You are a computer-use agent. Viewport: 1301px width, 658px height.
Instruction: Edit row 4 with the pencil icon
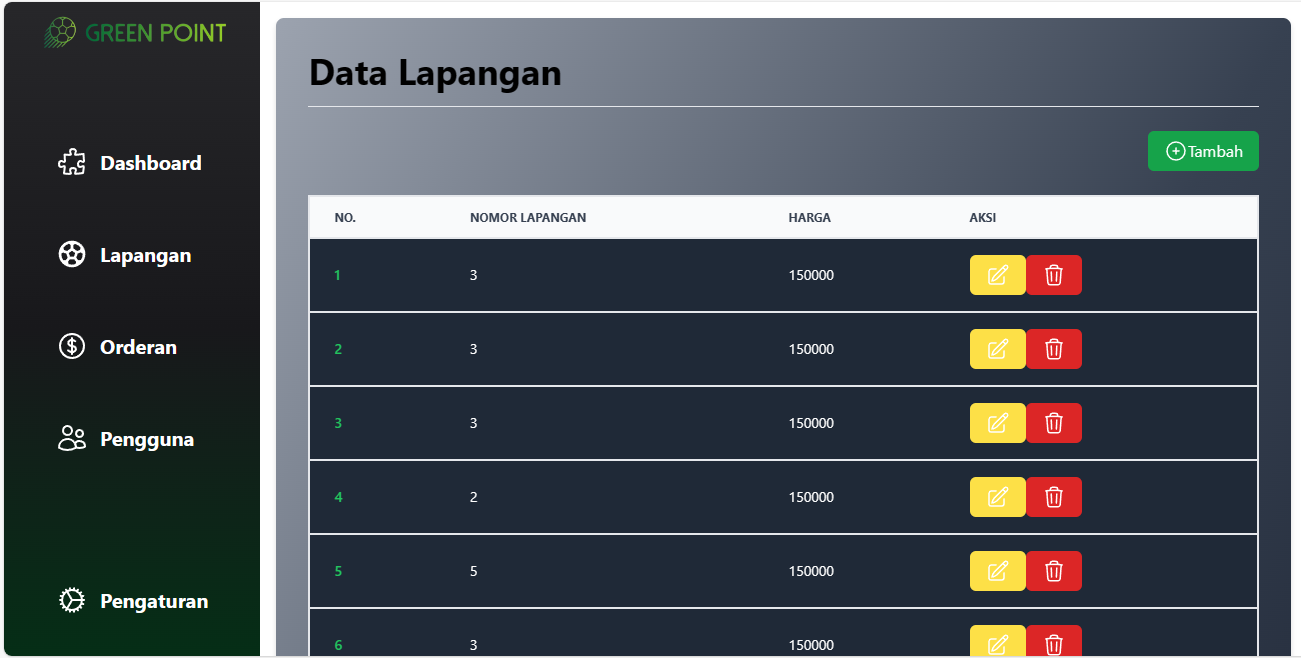[997, 497]
